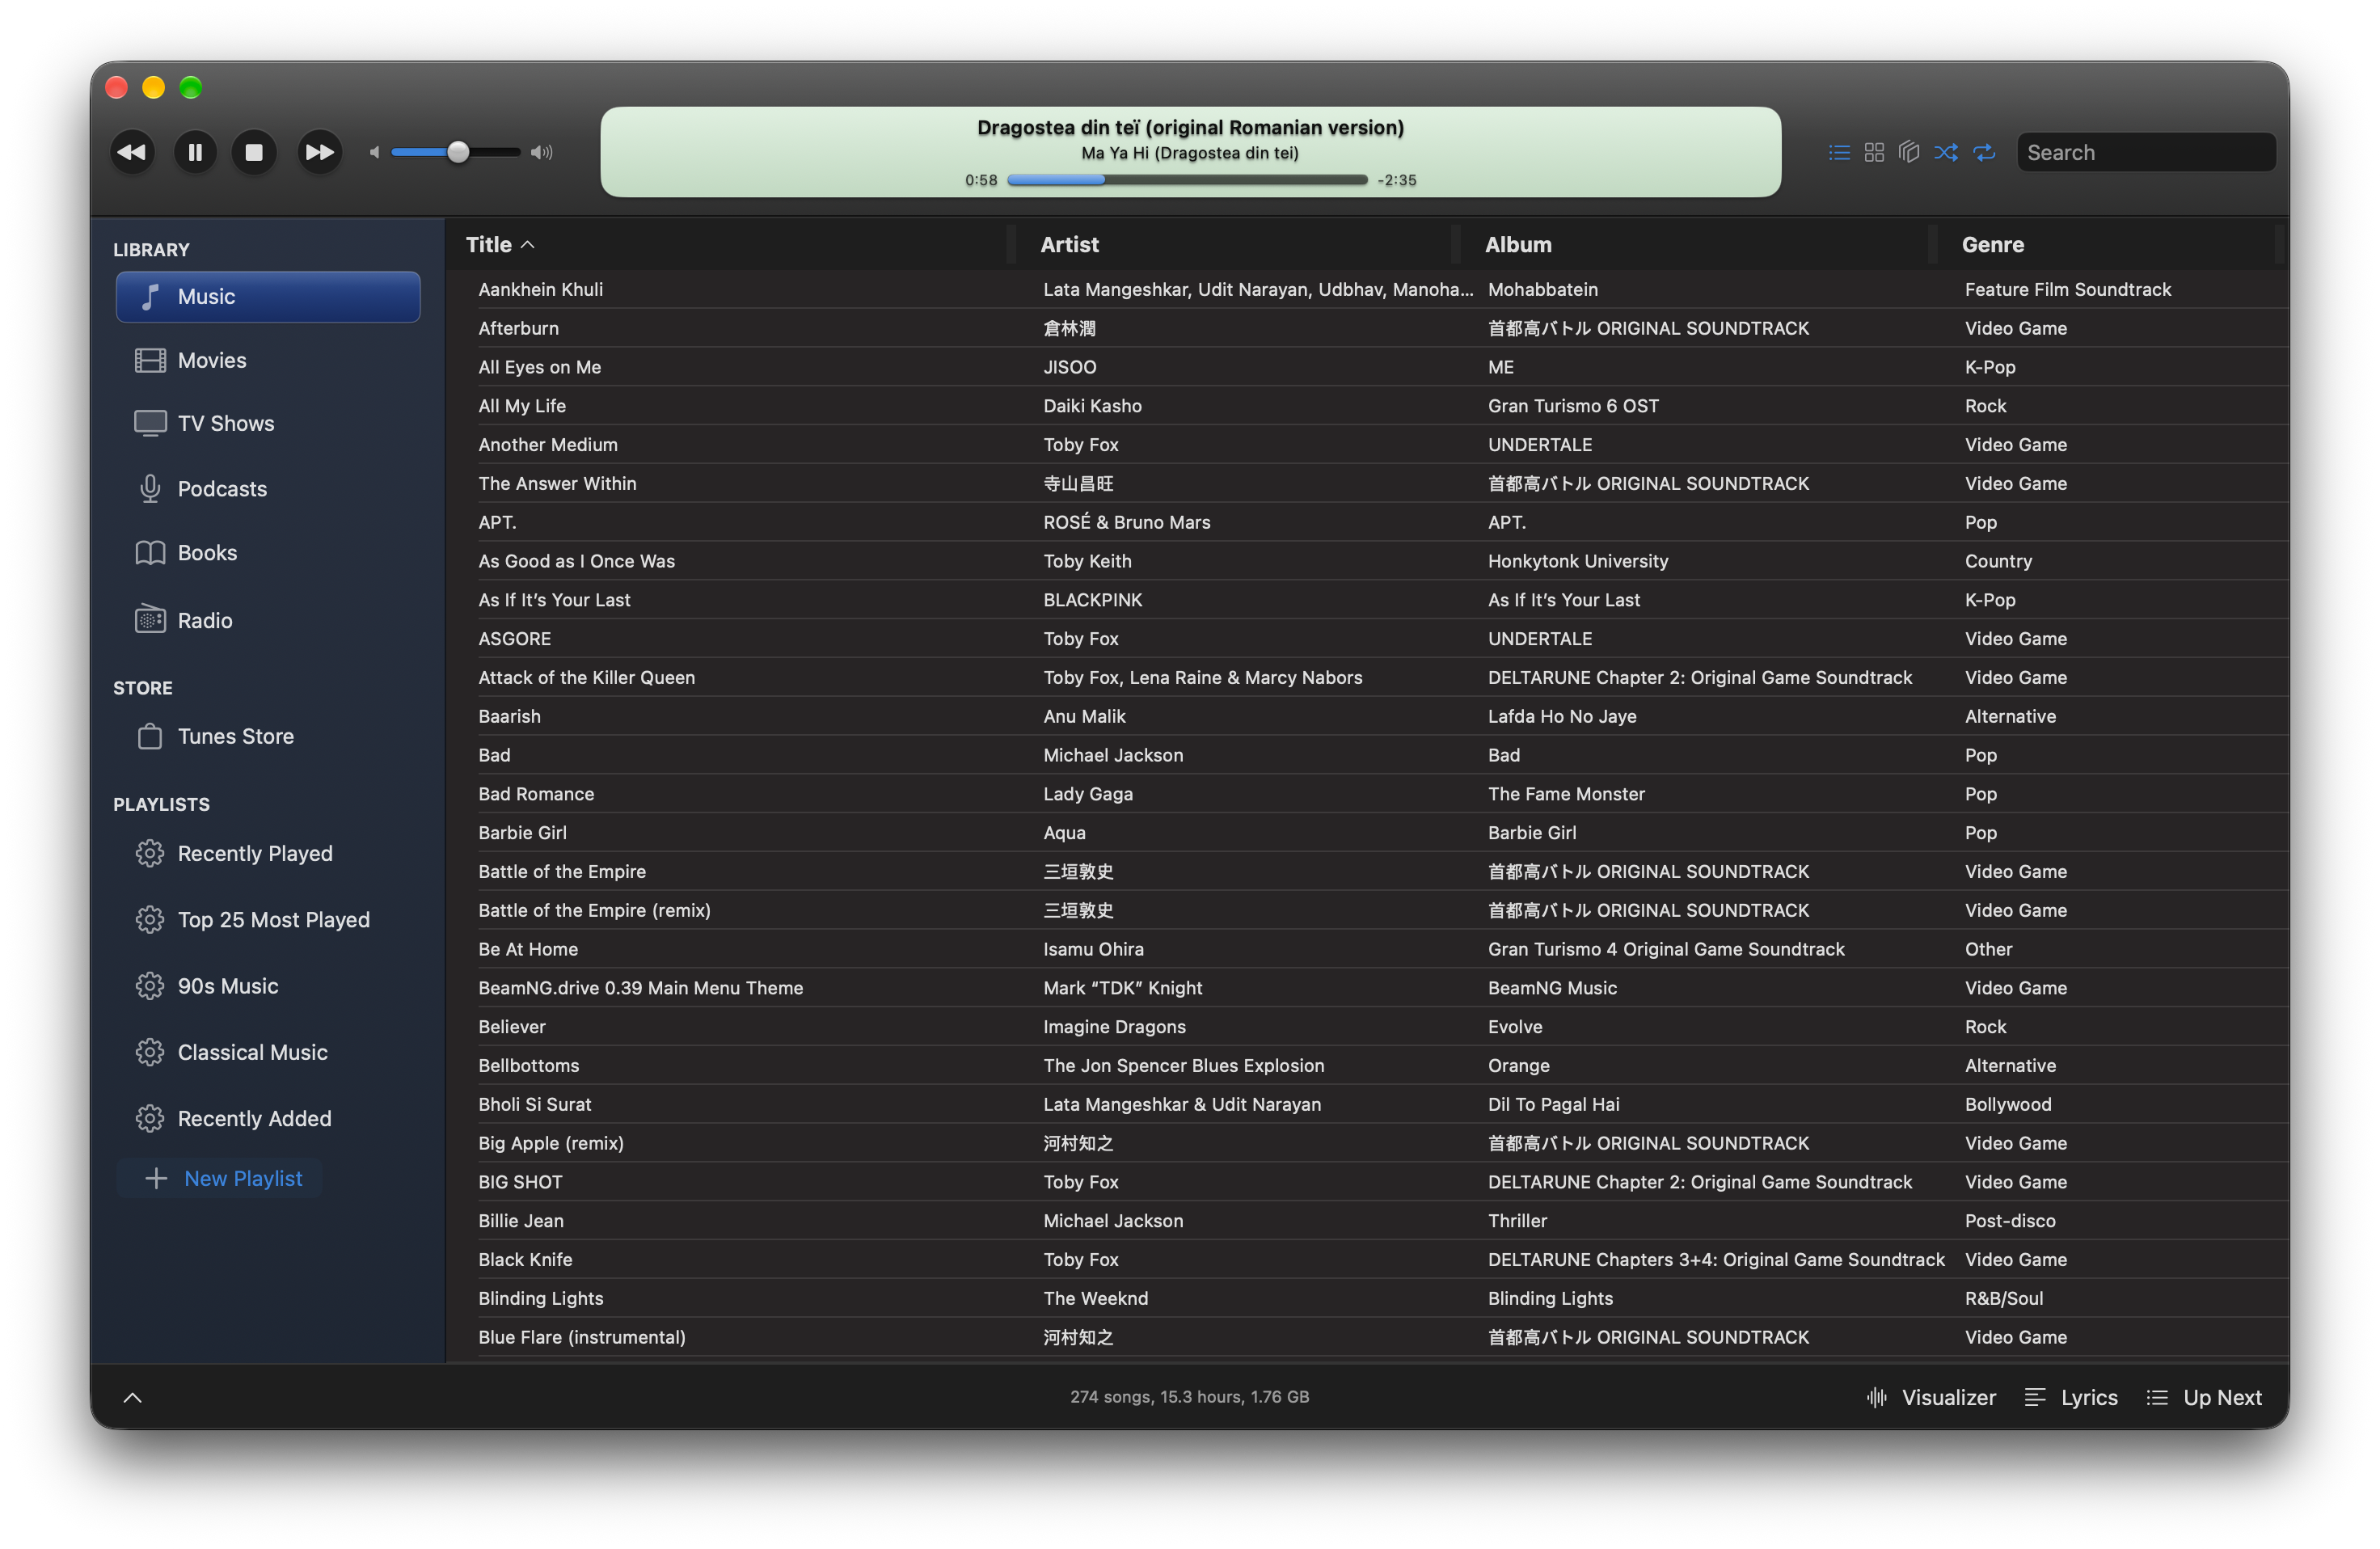
Task: Select Music in the library sidebar
Action: tap(268, 297)
